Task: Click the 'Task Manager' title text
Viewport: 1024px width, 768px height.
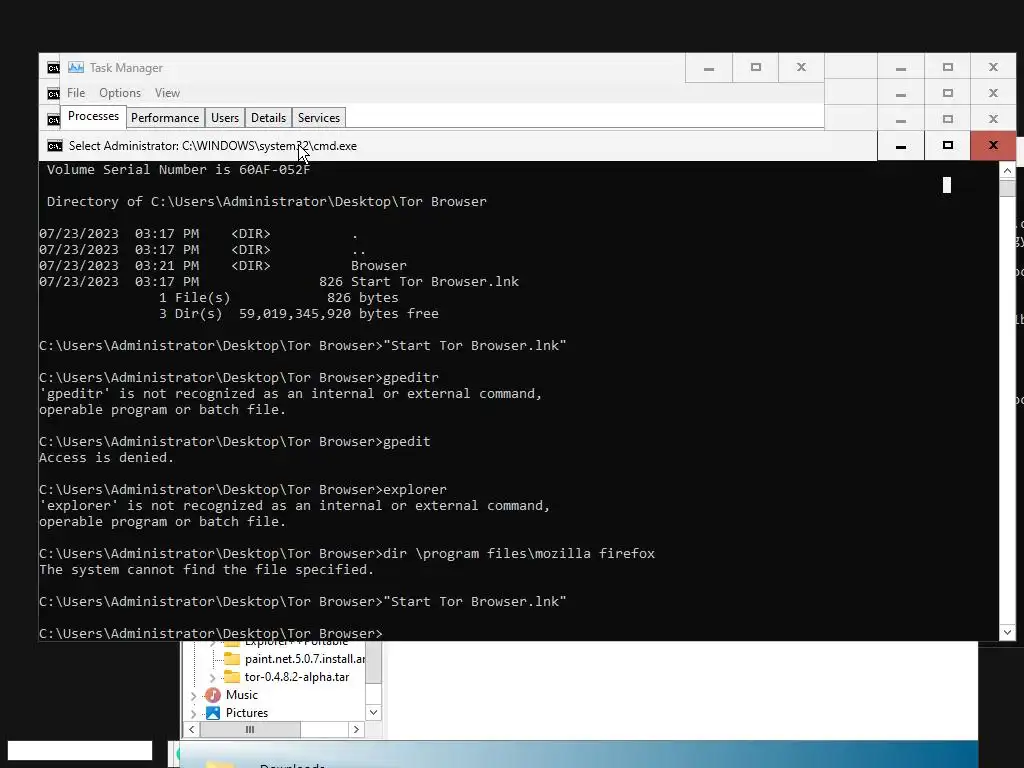Action: pos(126,68)
